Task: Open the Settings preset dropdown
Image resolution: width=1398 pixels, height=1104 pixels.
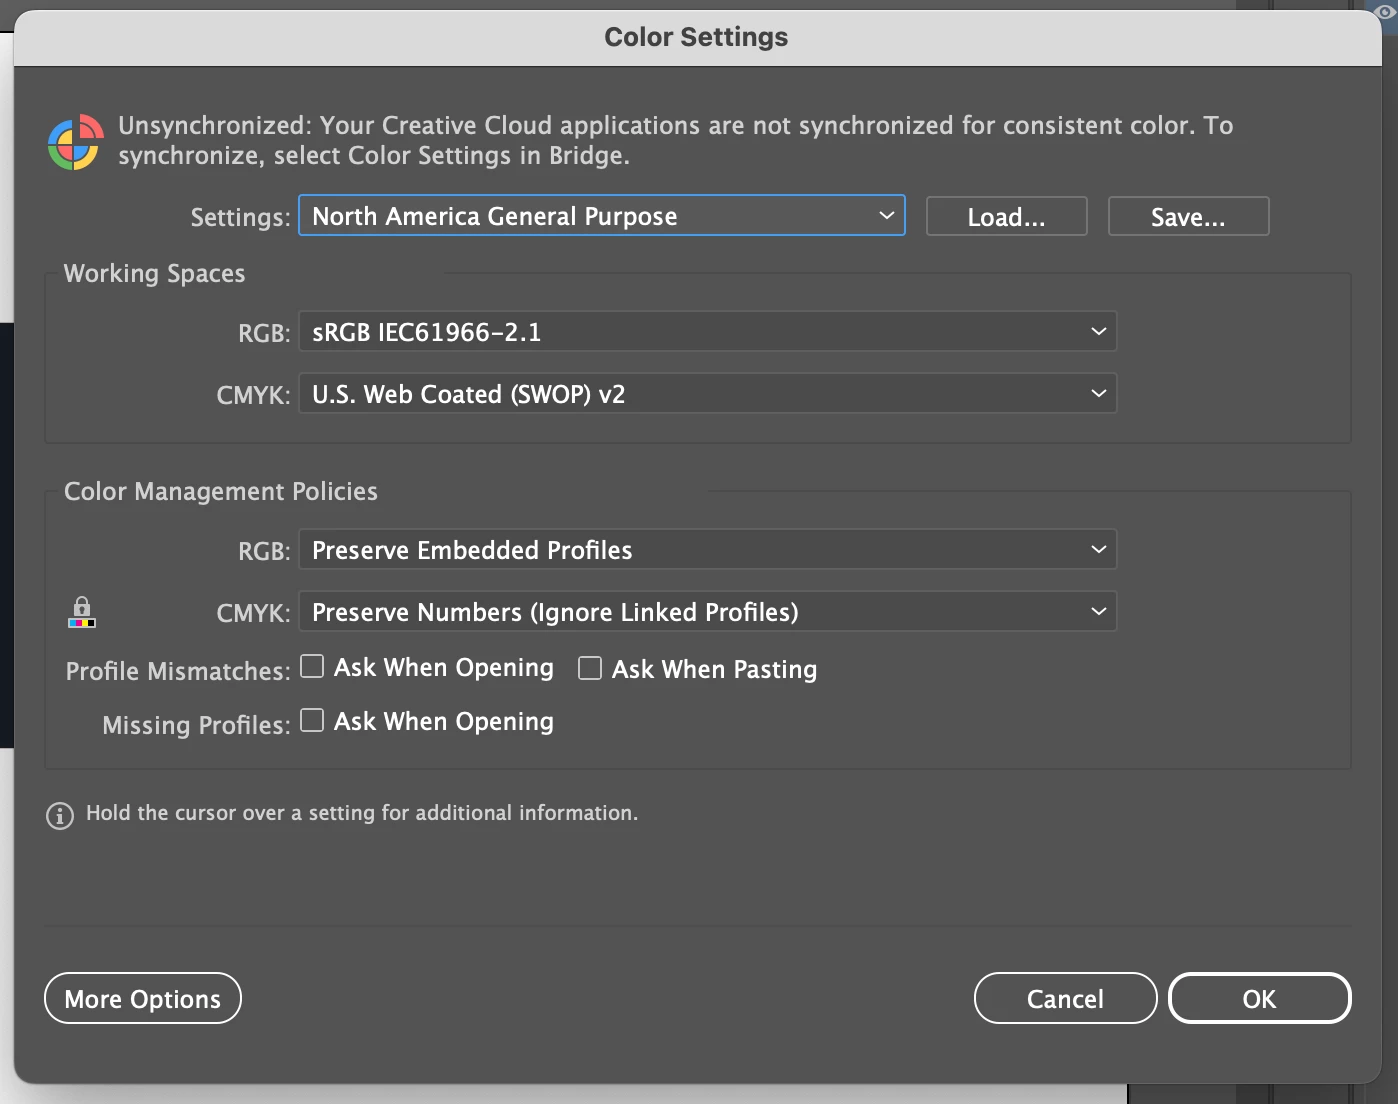Action: (602, 216)
